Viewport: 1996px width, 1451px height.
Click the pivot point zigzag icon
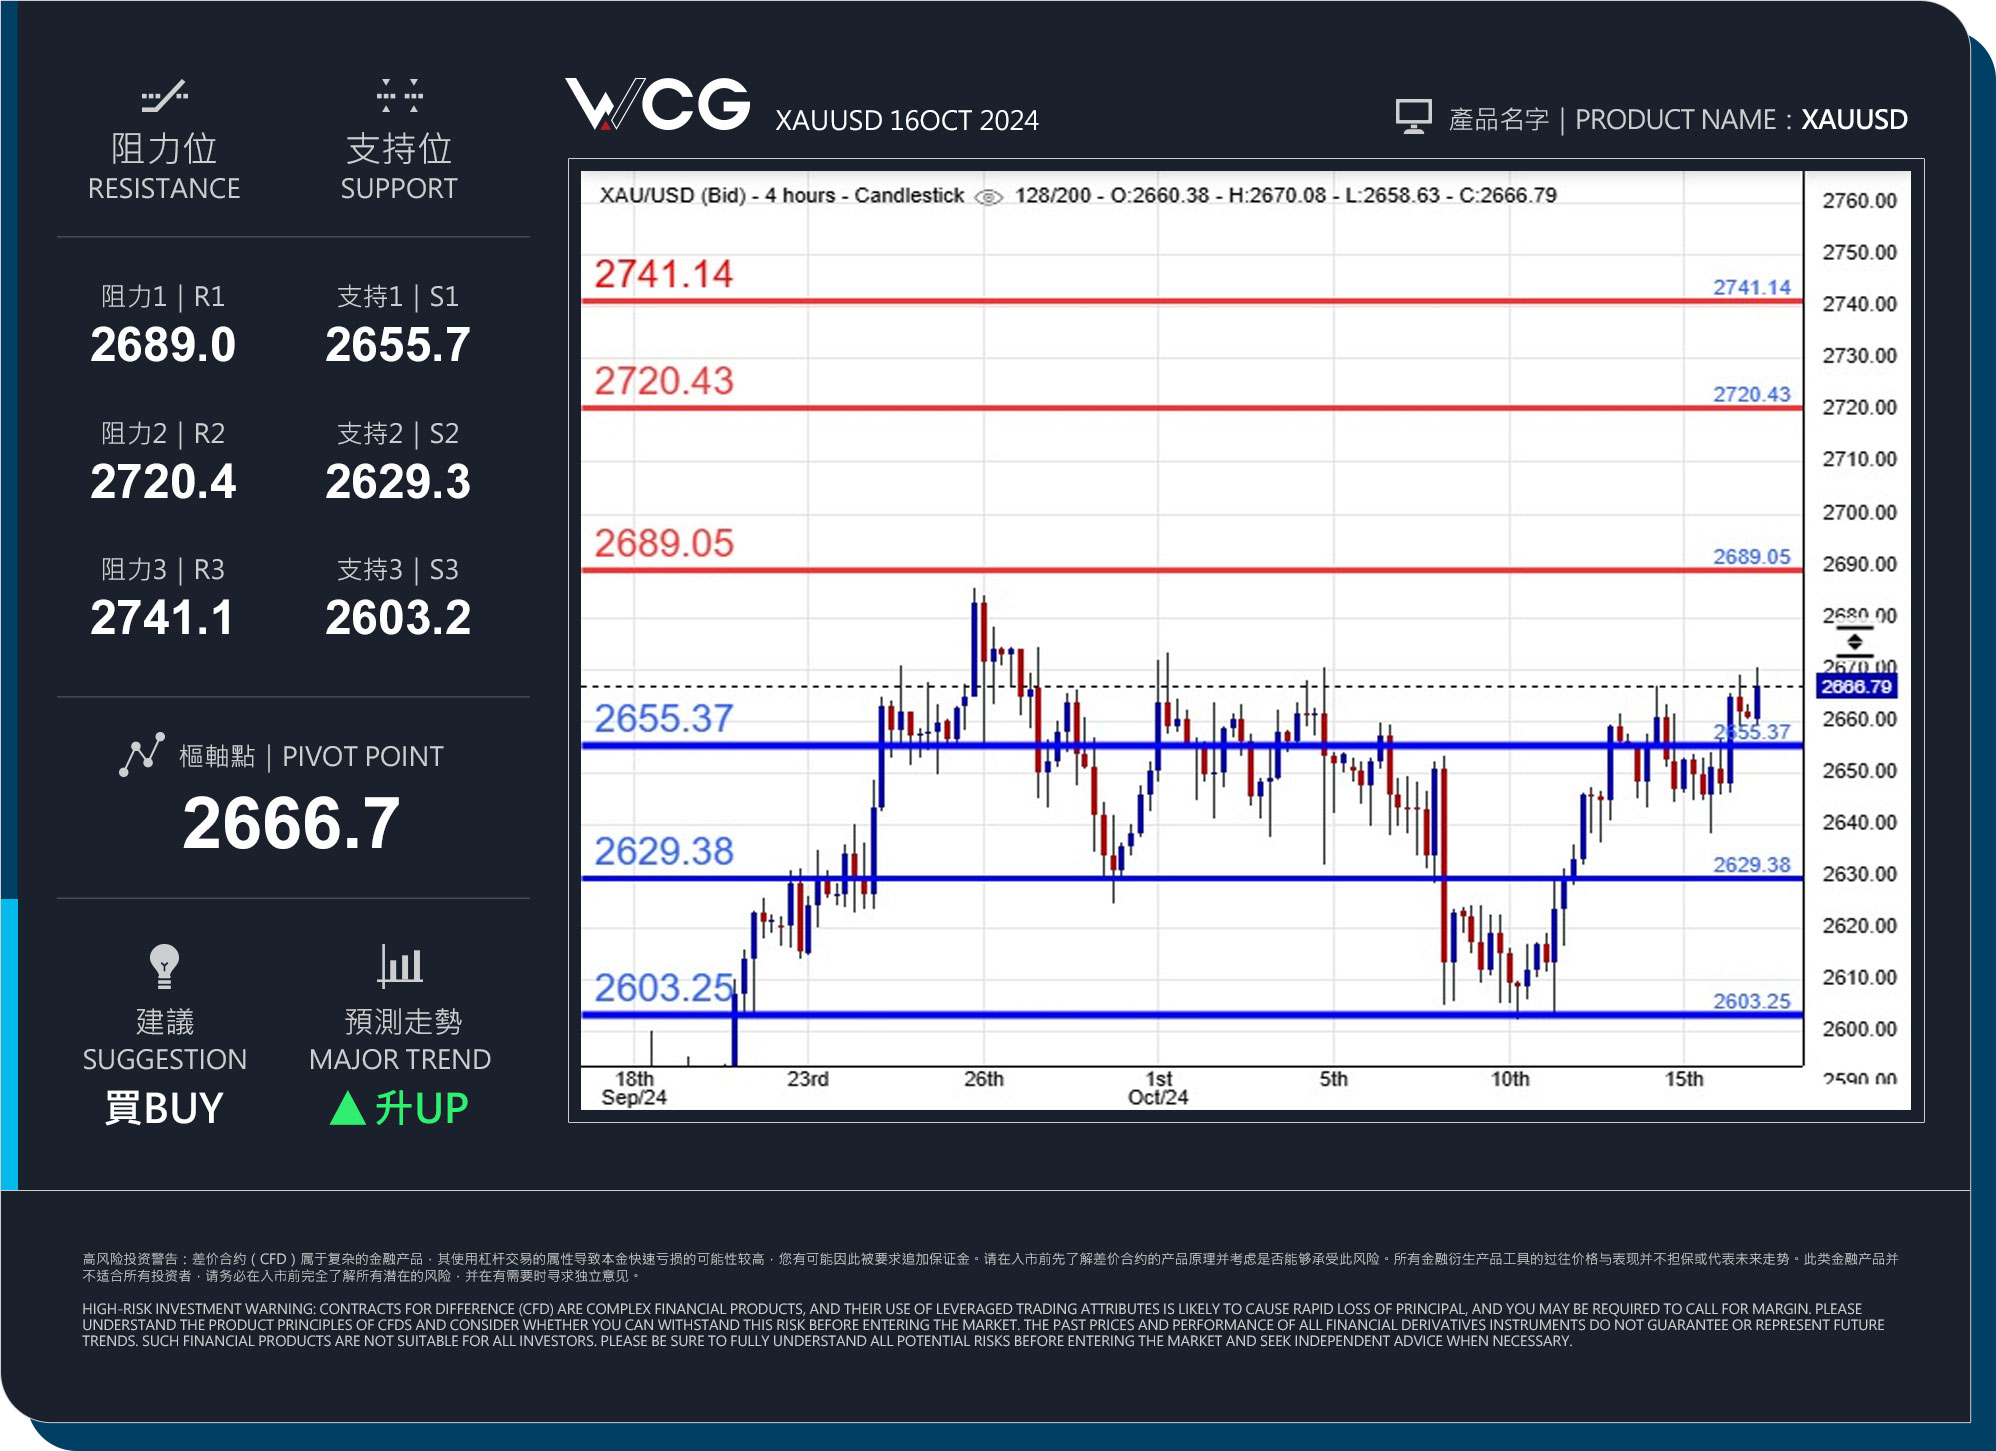pyautogui.click(x=142, y=755)
